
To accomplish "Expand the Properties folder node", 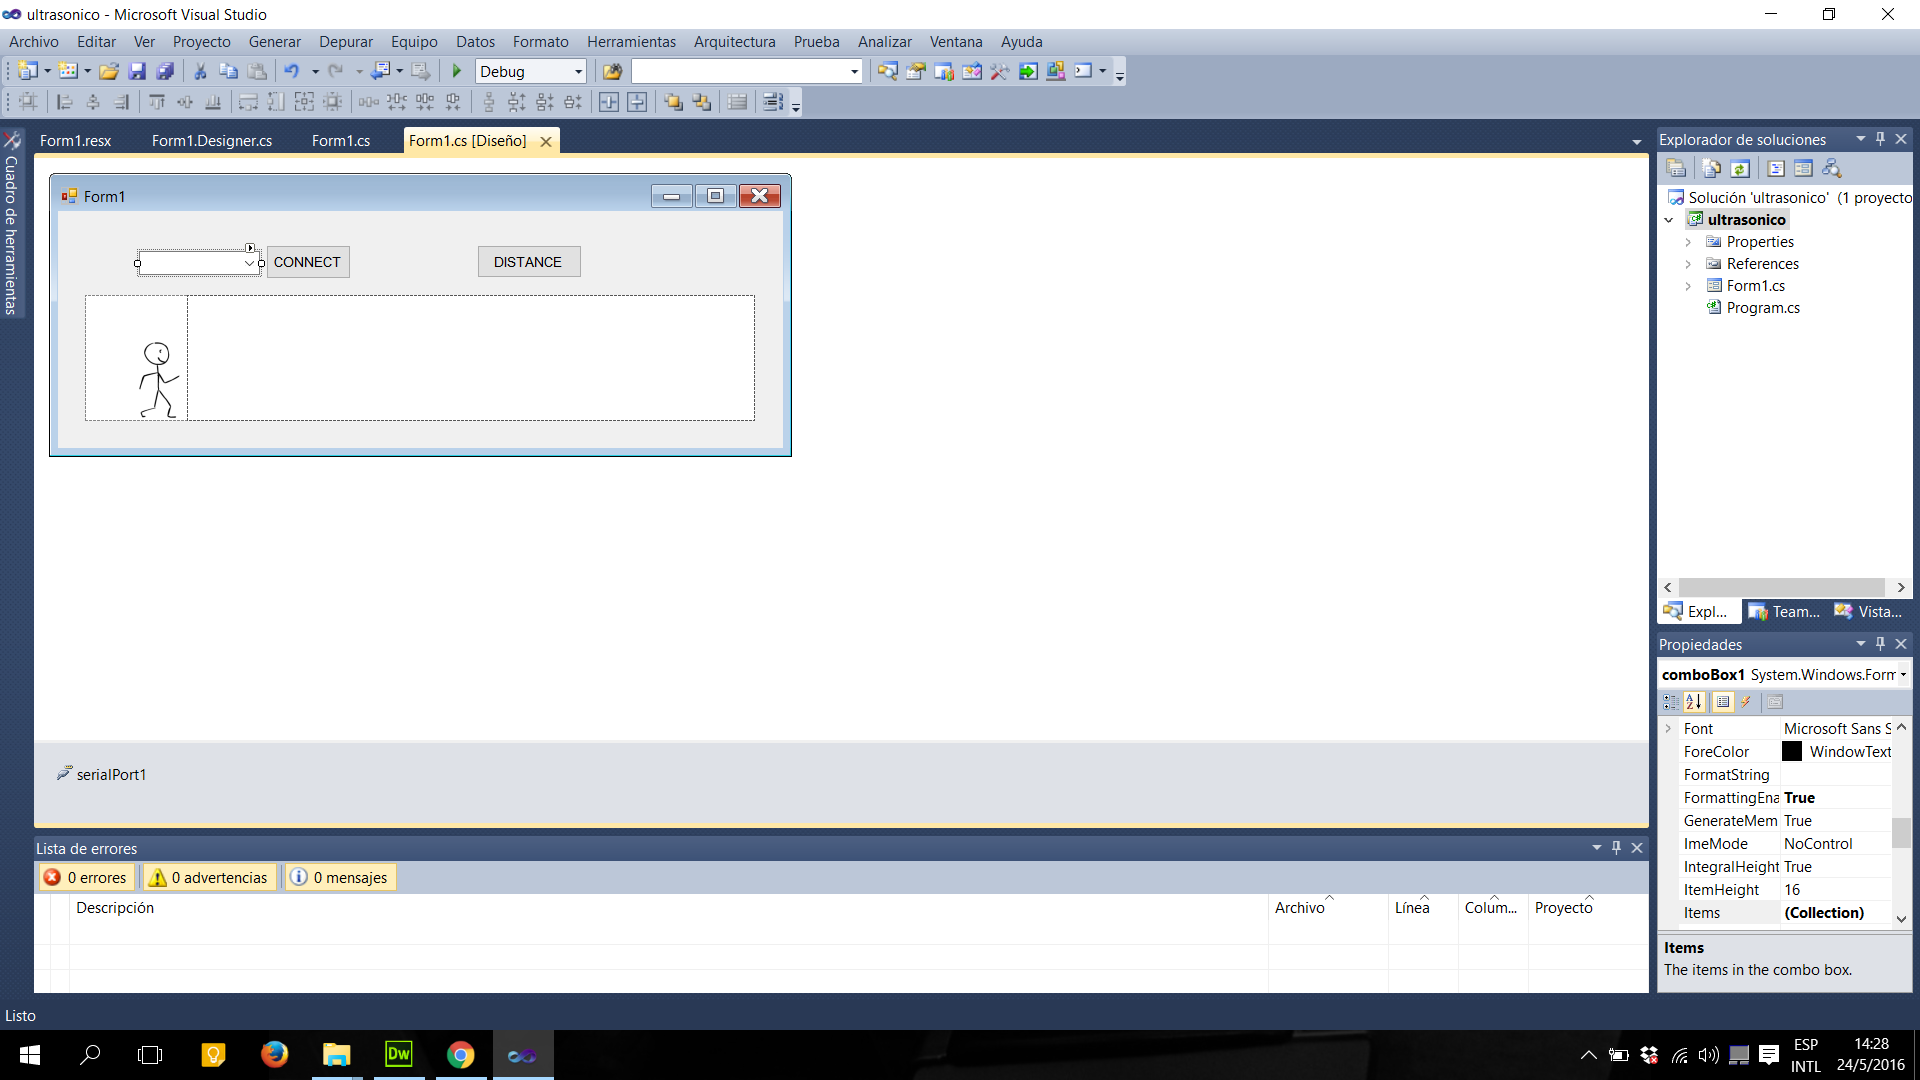I will coord(1688,242).
